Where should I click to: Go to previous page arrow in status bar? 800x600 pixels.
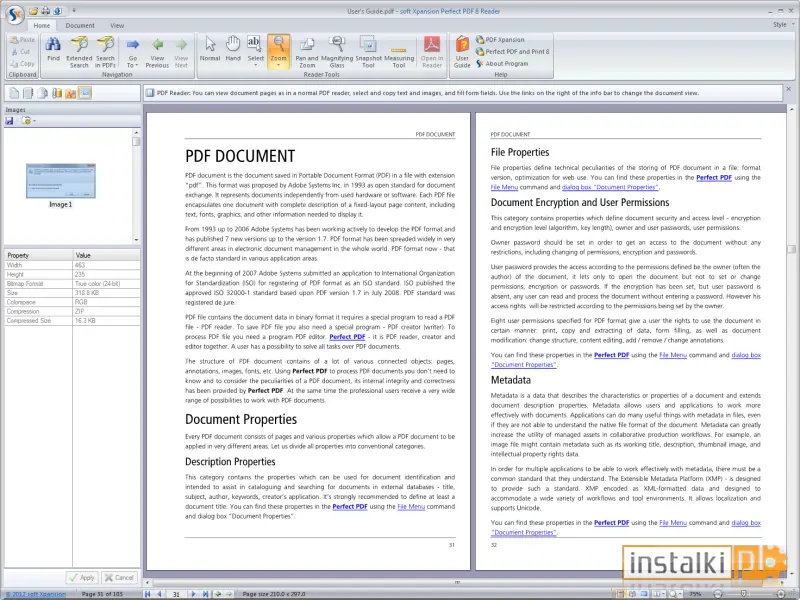(x=160, y=594)
